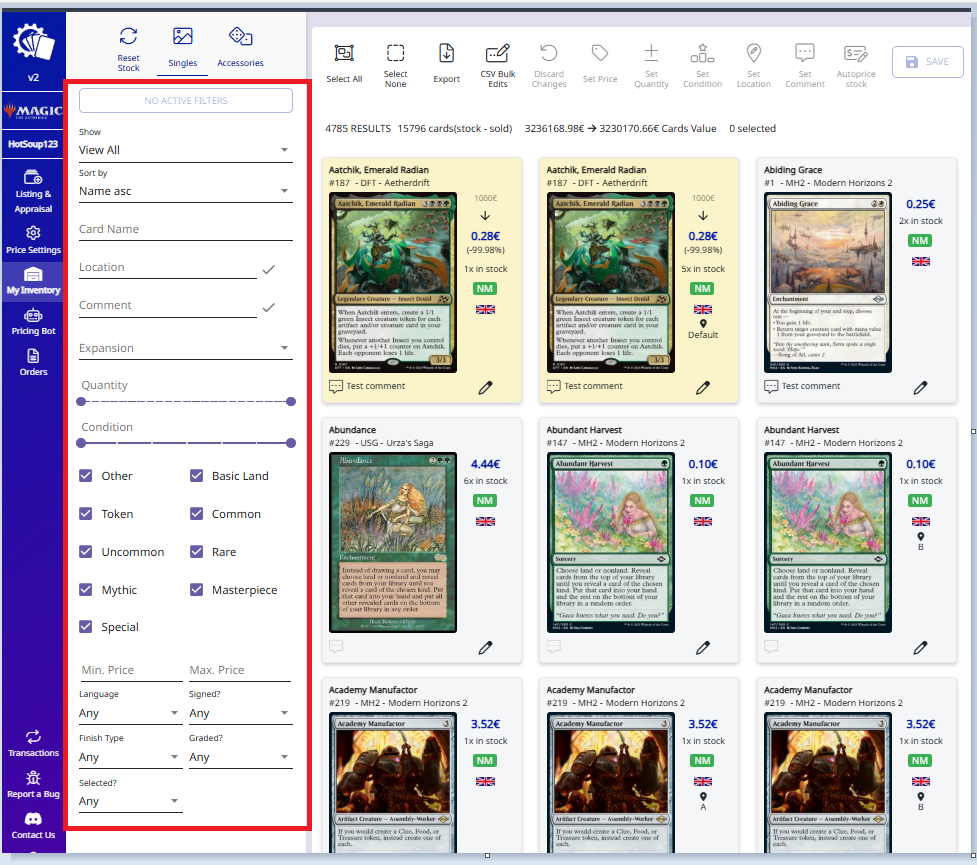977x865 pixels.
Task: Click the Set Price tag icon
Action: point(600,53)
